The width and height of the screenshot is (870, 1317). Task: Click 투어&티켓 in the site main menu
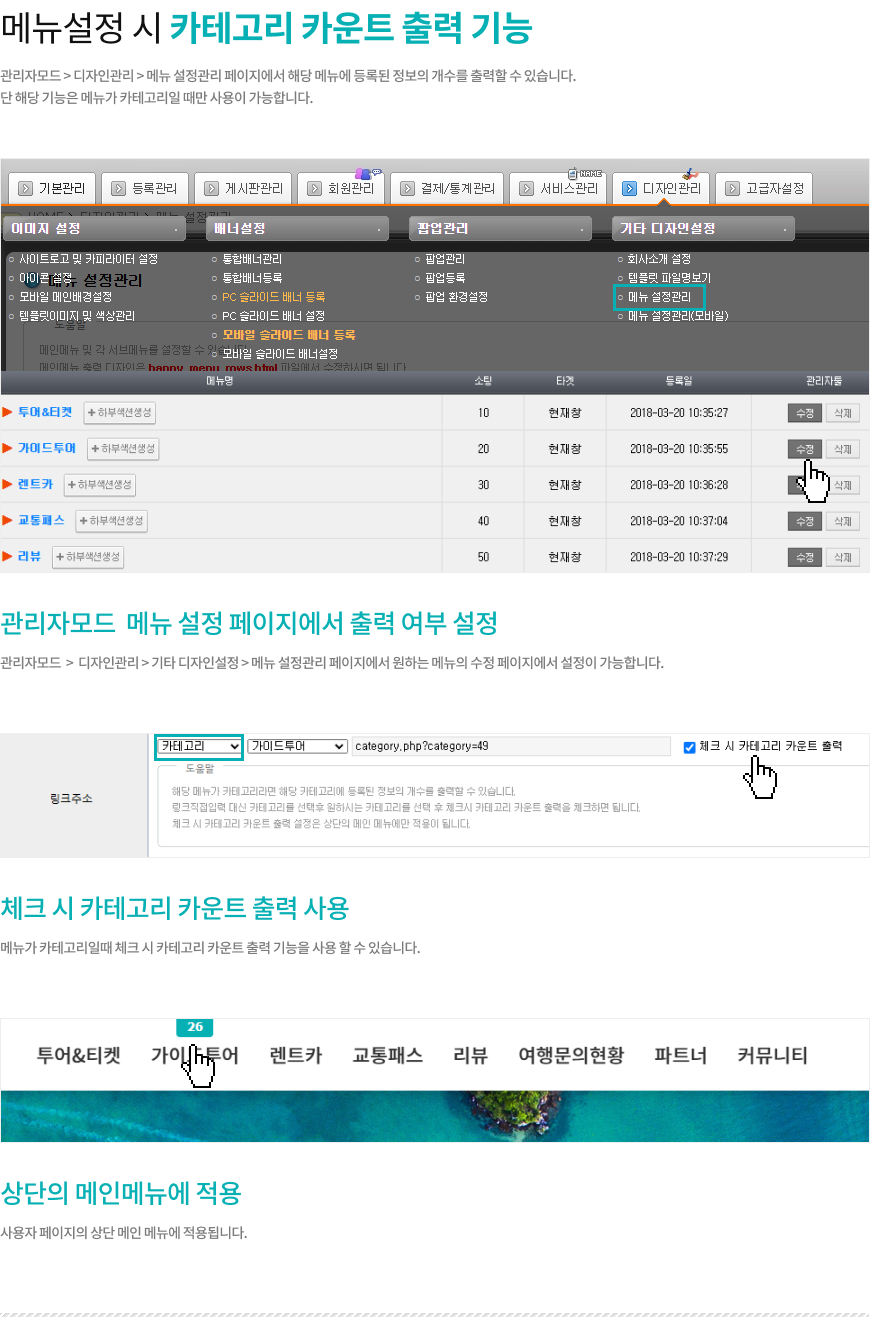(79, 1055)
